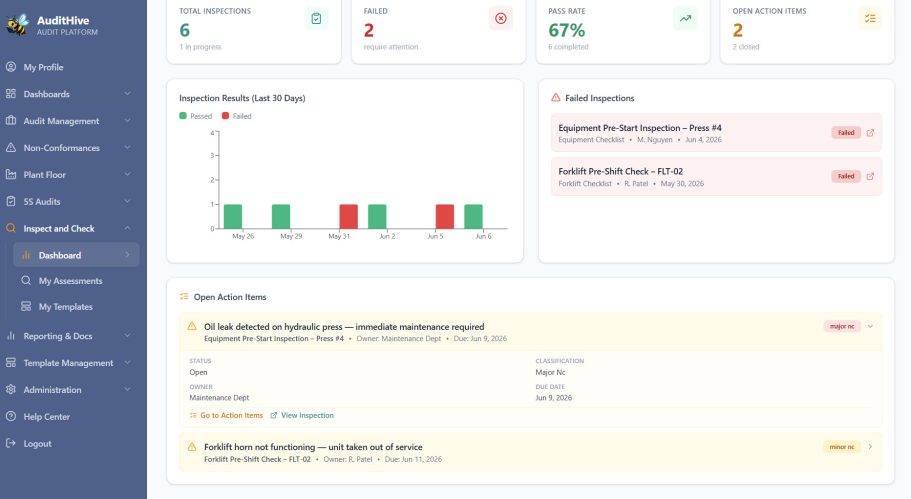The width and height of the screenshot is (911, 499).
Task: Click the Logout arrow icon
Action: (10, 443)
